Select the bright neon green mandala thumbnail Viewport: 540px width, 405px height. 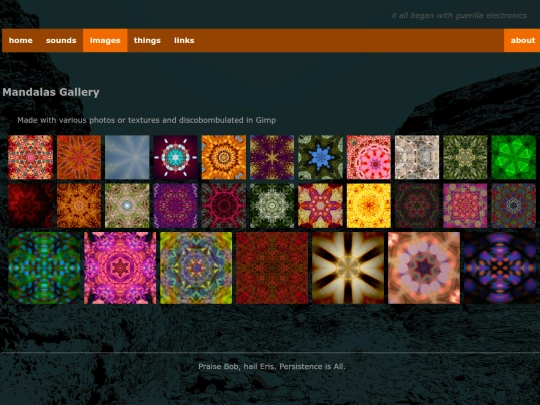pos(513,157)
